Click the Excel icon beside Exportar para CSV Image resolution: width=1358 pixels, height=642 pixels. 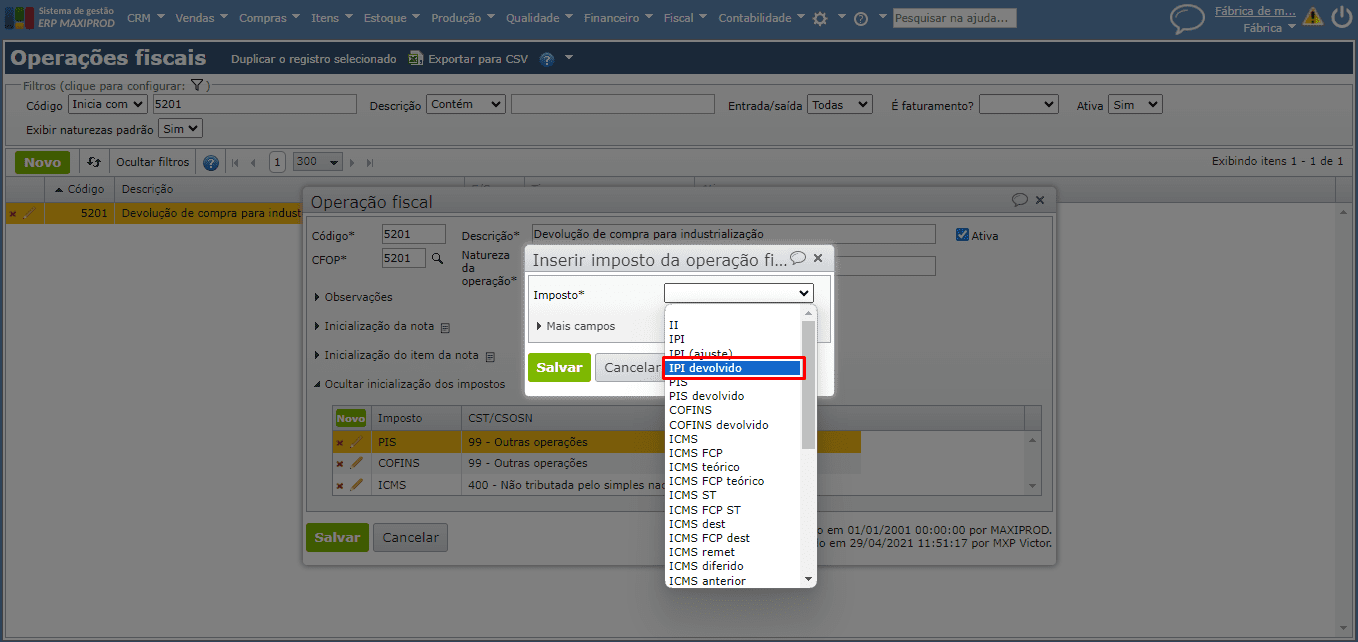[x=416, y=59]
